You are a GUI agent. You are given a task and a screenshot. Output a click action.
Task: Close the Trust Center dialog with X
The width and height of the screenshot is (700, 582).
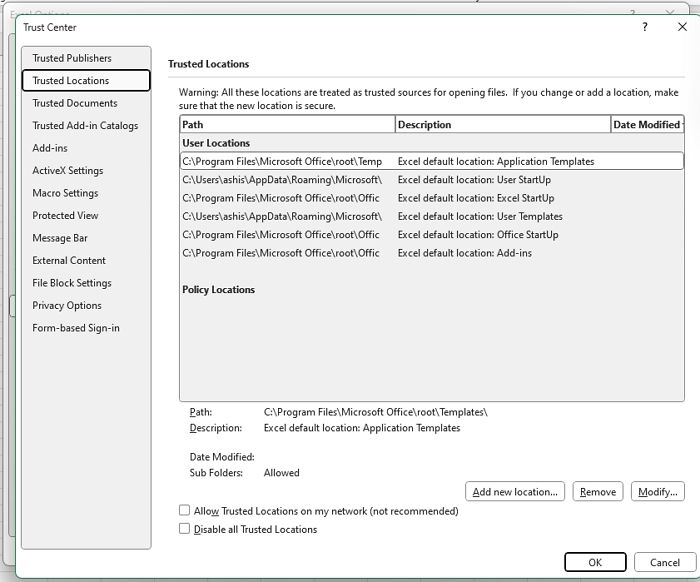click(x=682, y=27)
